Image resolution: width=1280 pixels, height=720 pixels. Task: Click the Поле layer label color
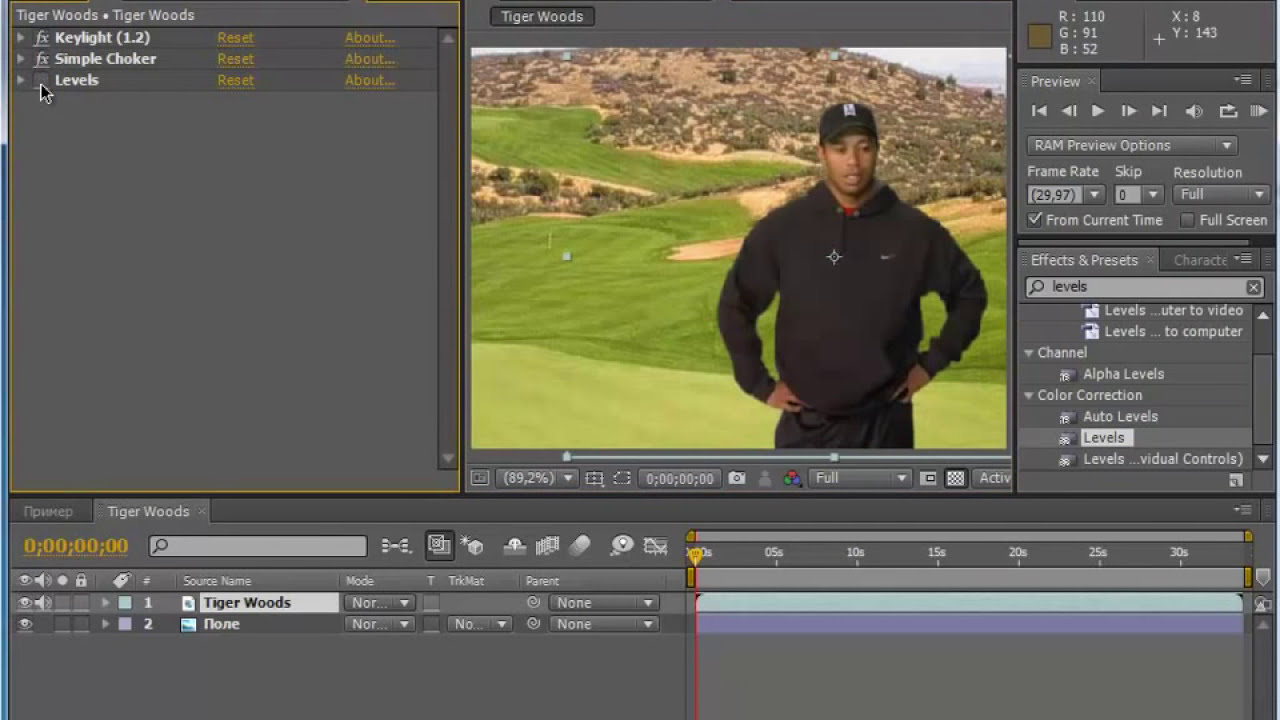pyautogui.click(x=125, y=624)
